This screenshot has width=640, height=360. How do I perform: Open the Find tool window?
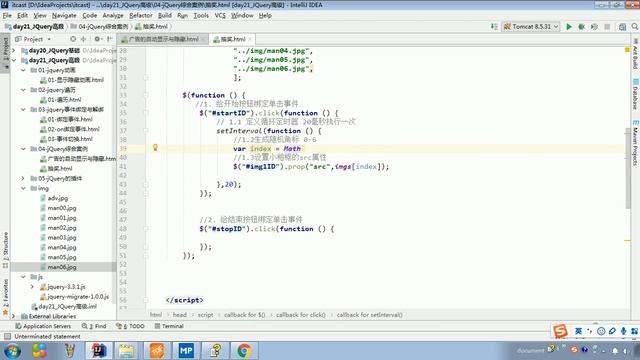[x=94, y=326]
